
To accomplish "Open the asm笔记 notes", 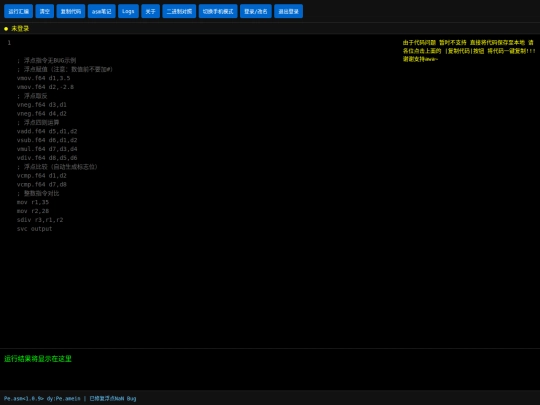I will 102,11.
